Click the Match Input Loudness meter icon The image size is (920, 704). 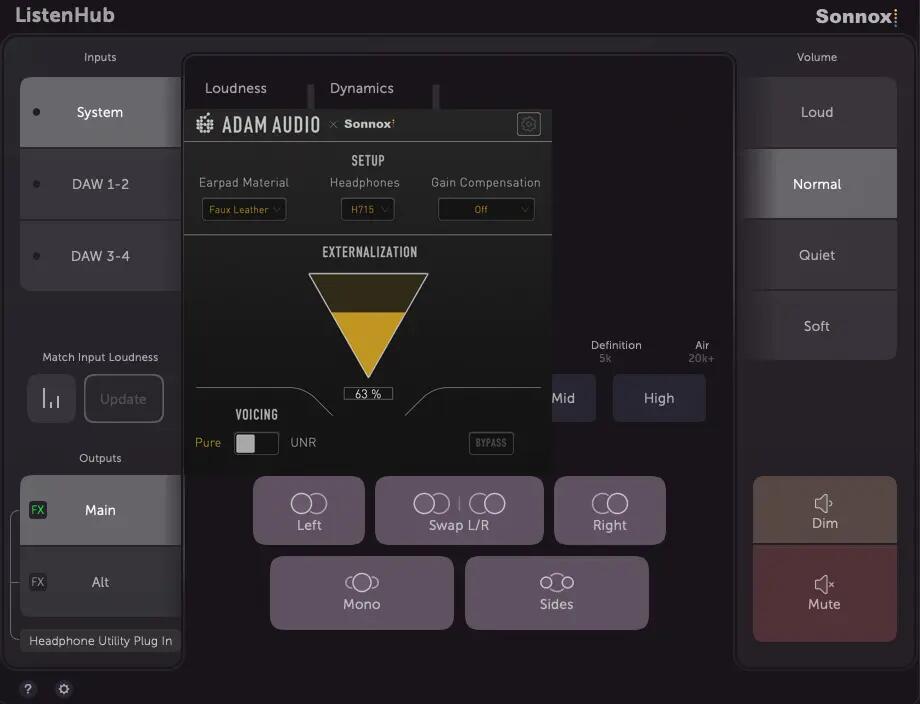pyautogui.click(x=51, y=399)
